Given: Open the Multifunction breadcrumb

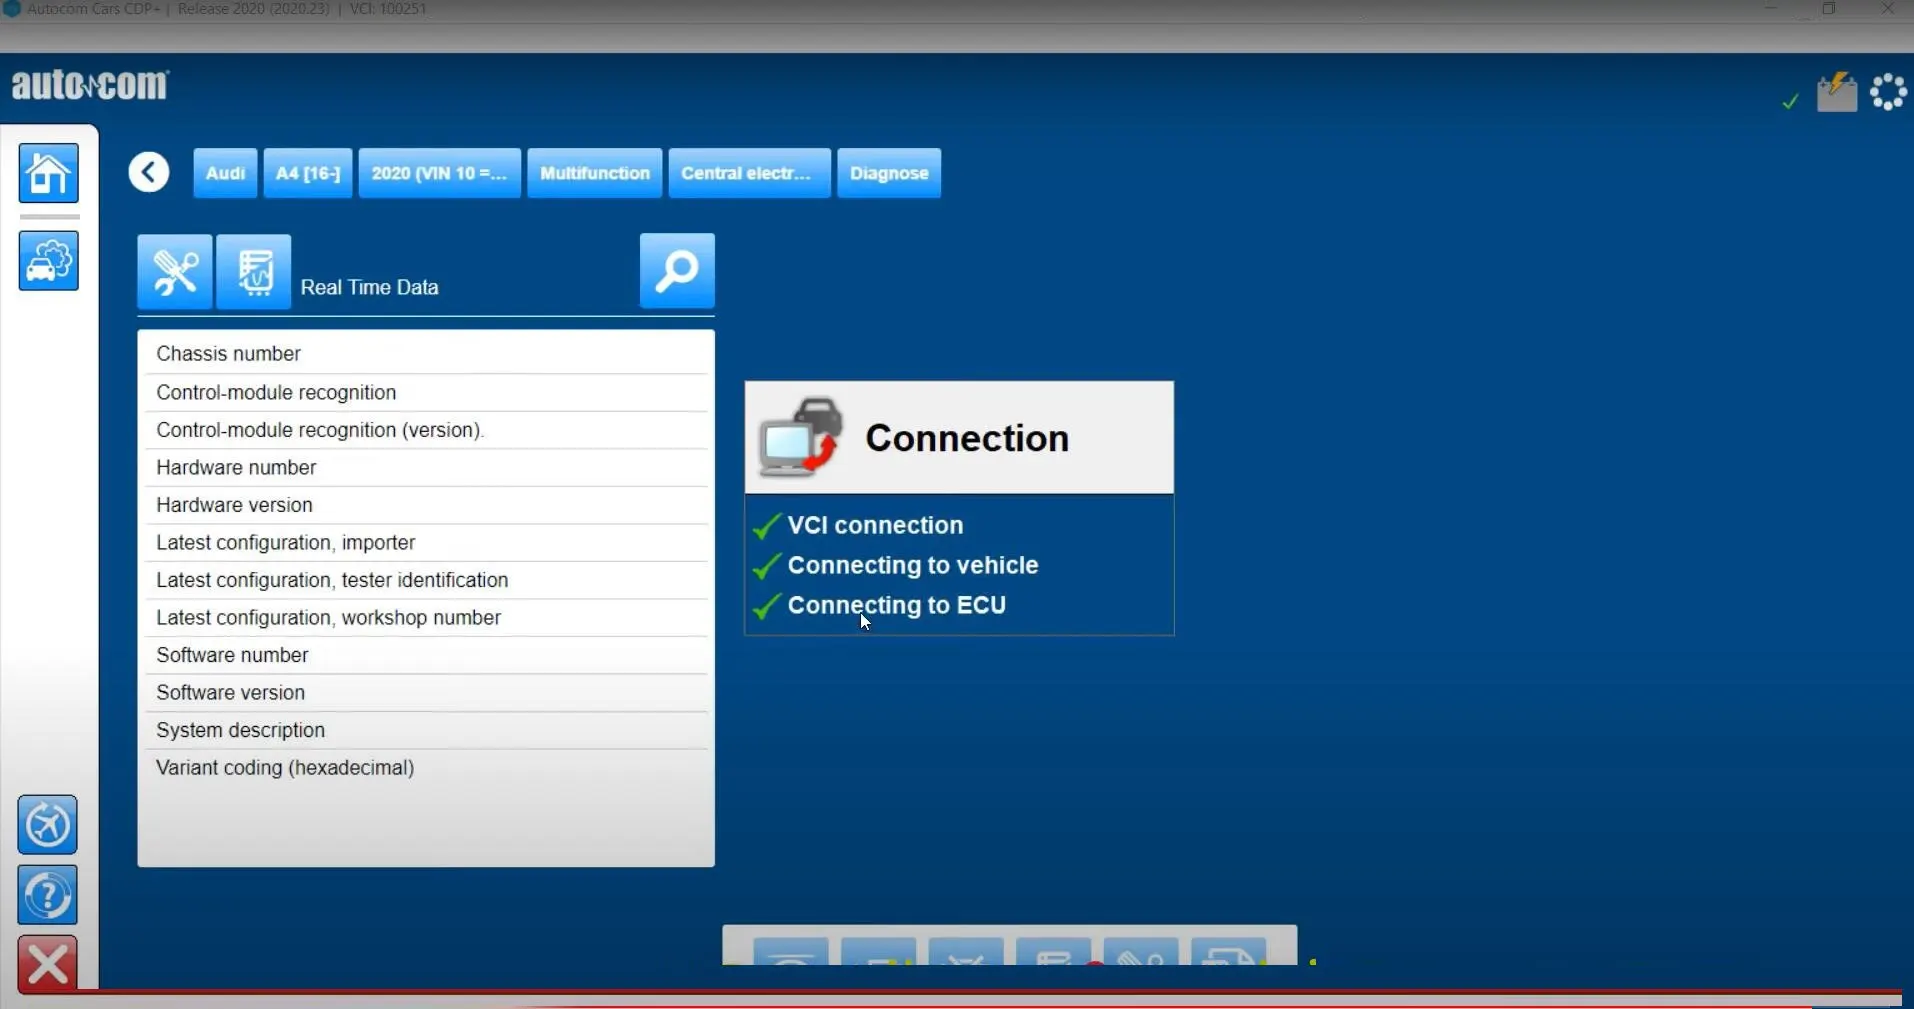Looking at the screenshot, I should point(595,173).
